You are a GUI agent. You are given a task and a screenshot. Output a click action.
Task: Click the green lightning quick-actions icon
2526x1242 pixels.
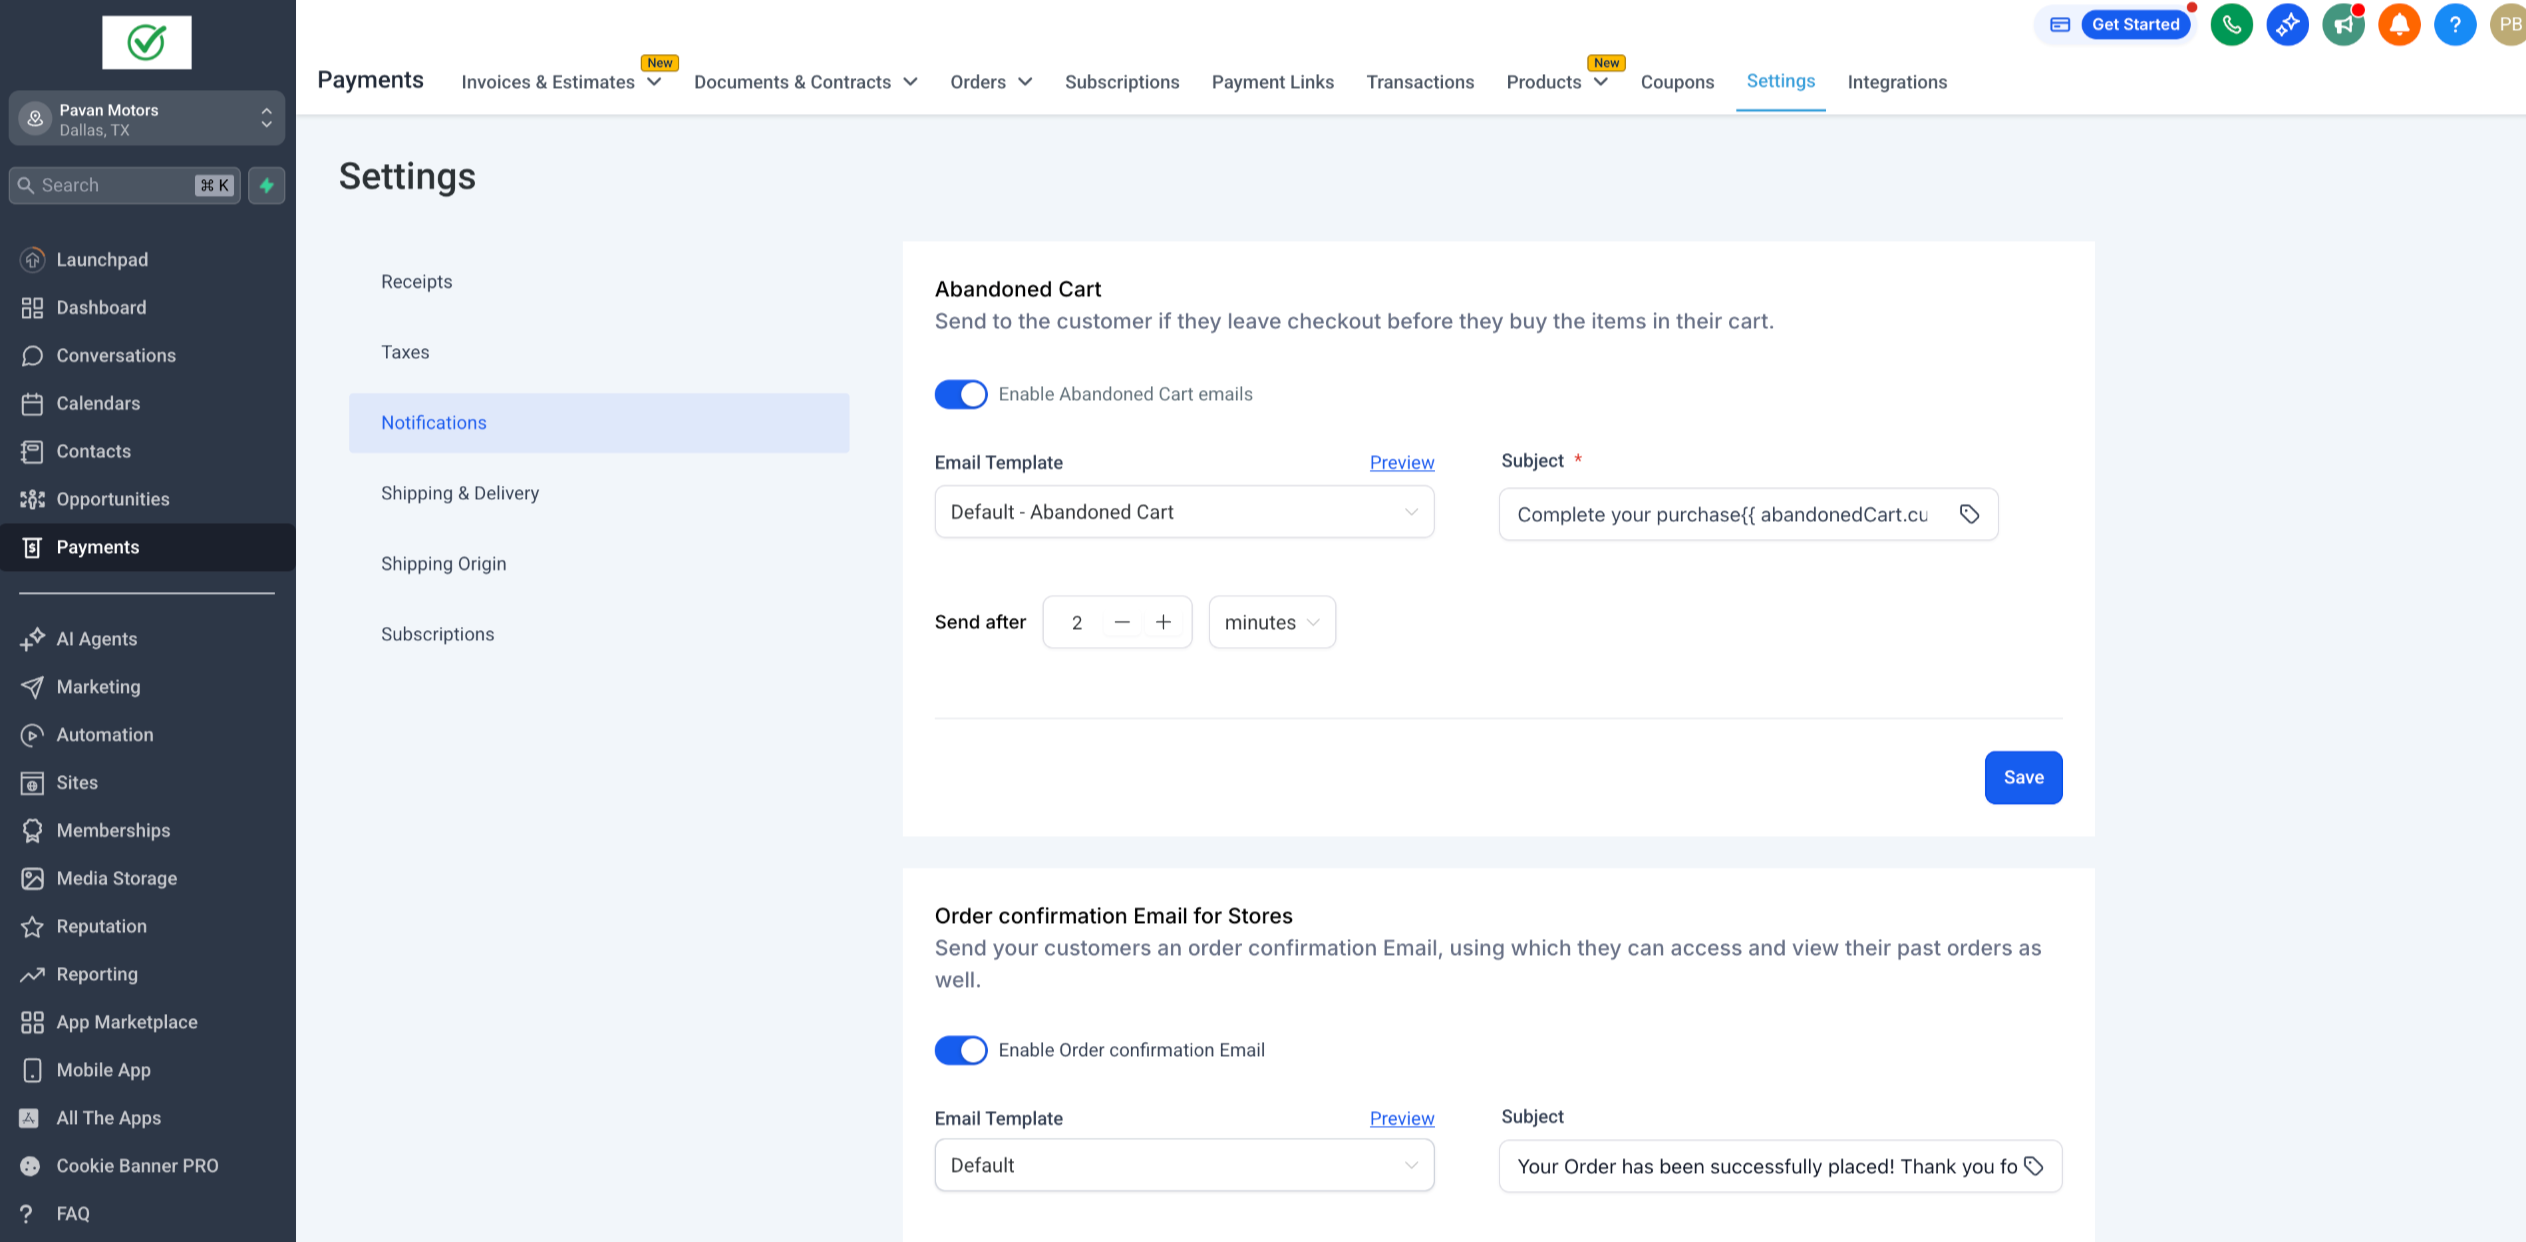tap(267, 185)
